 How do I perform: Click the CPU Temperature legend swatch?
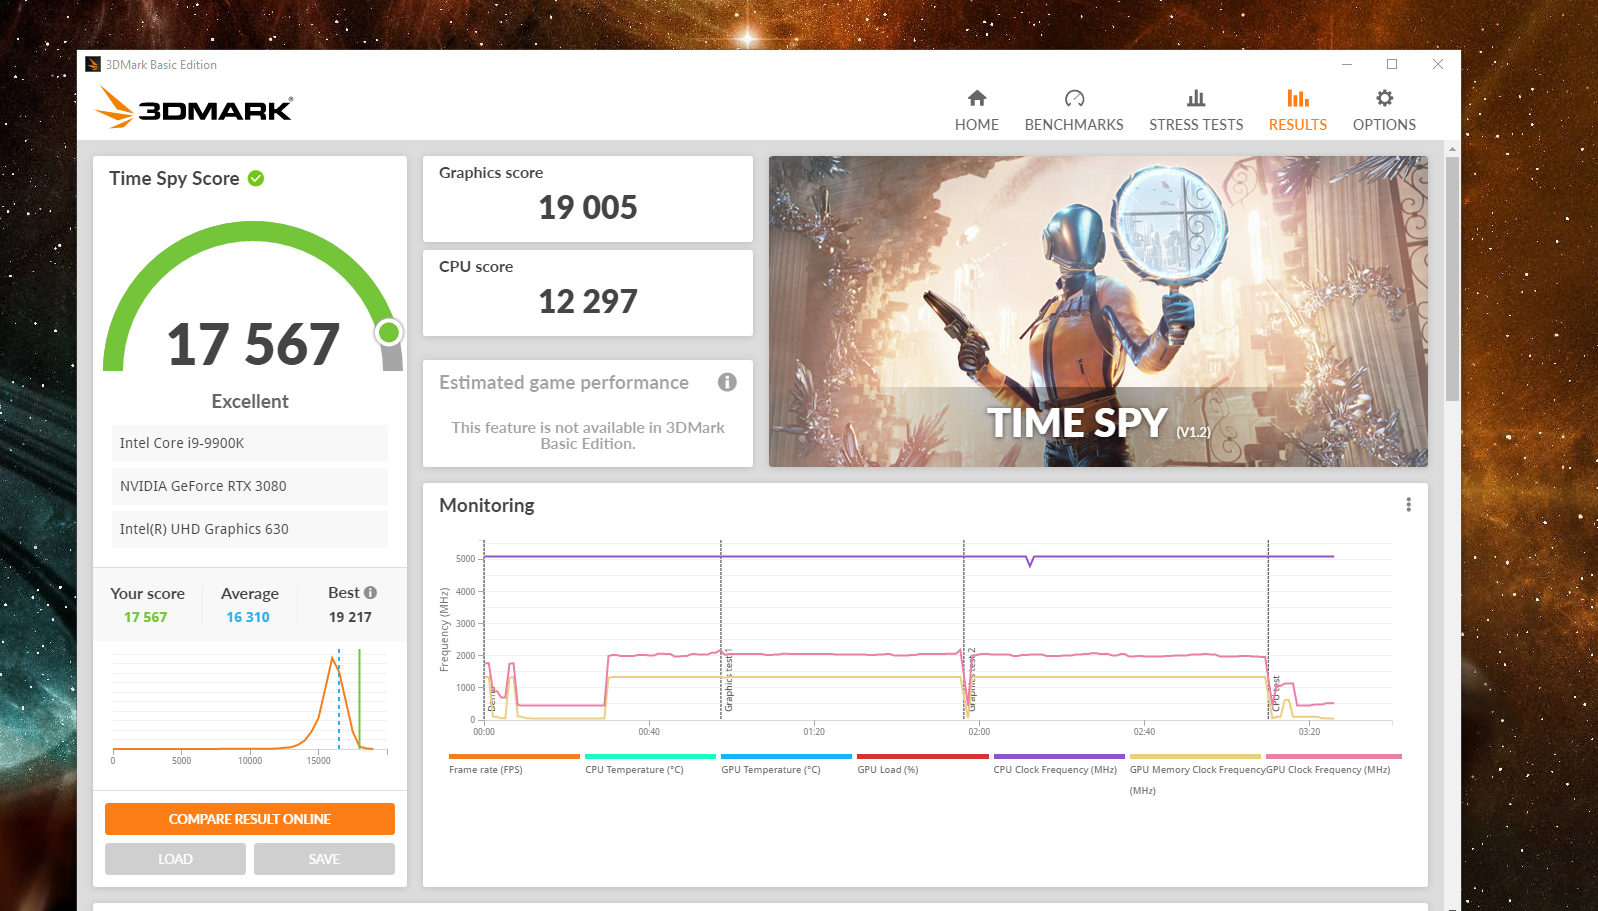point(650,756)
